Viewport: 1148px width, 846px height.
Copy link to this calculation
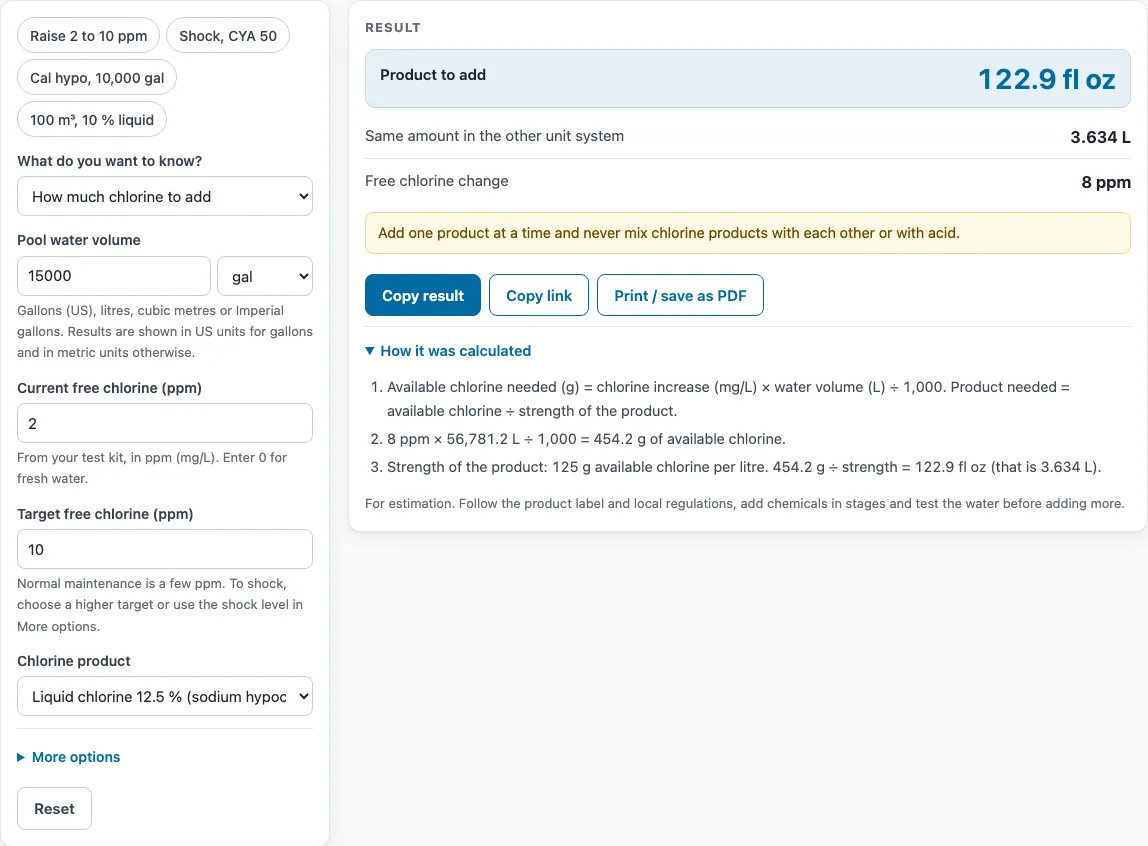point(539,295)
